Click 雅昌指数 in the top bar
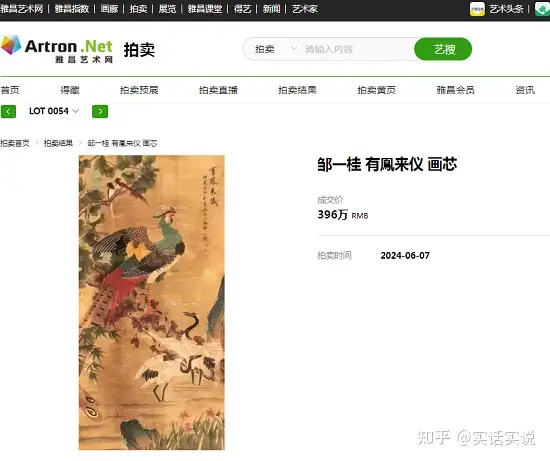The image size is (550, 461). [x=72, y=9]
